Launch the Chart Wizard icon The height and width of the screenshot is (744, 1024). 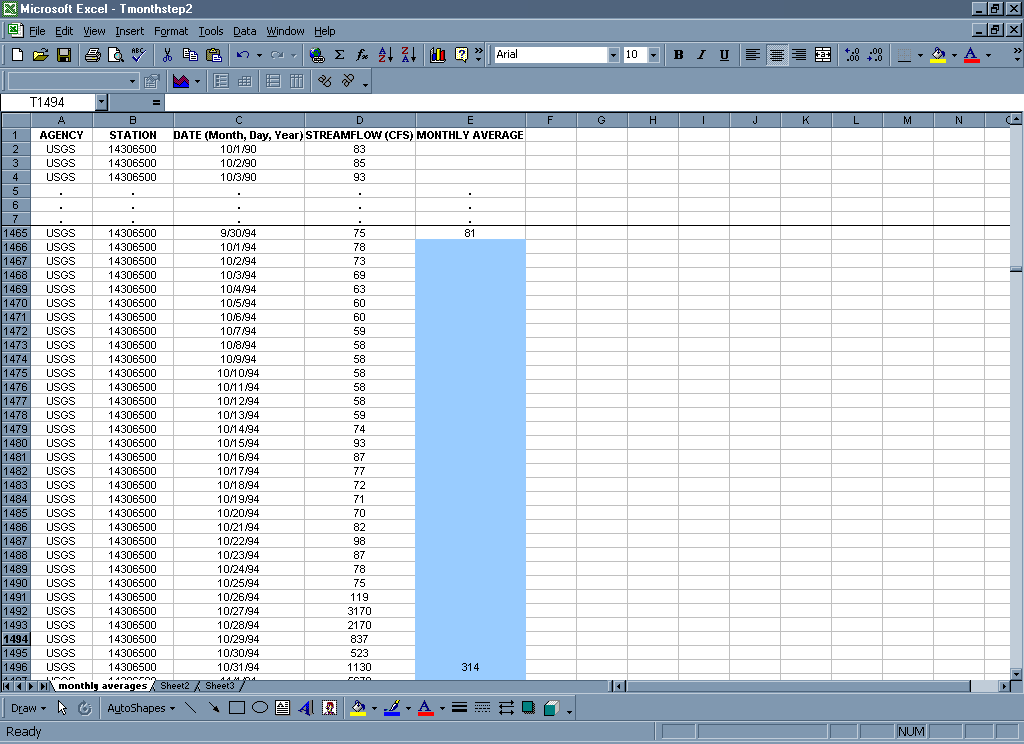(x=438, y=55)
